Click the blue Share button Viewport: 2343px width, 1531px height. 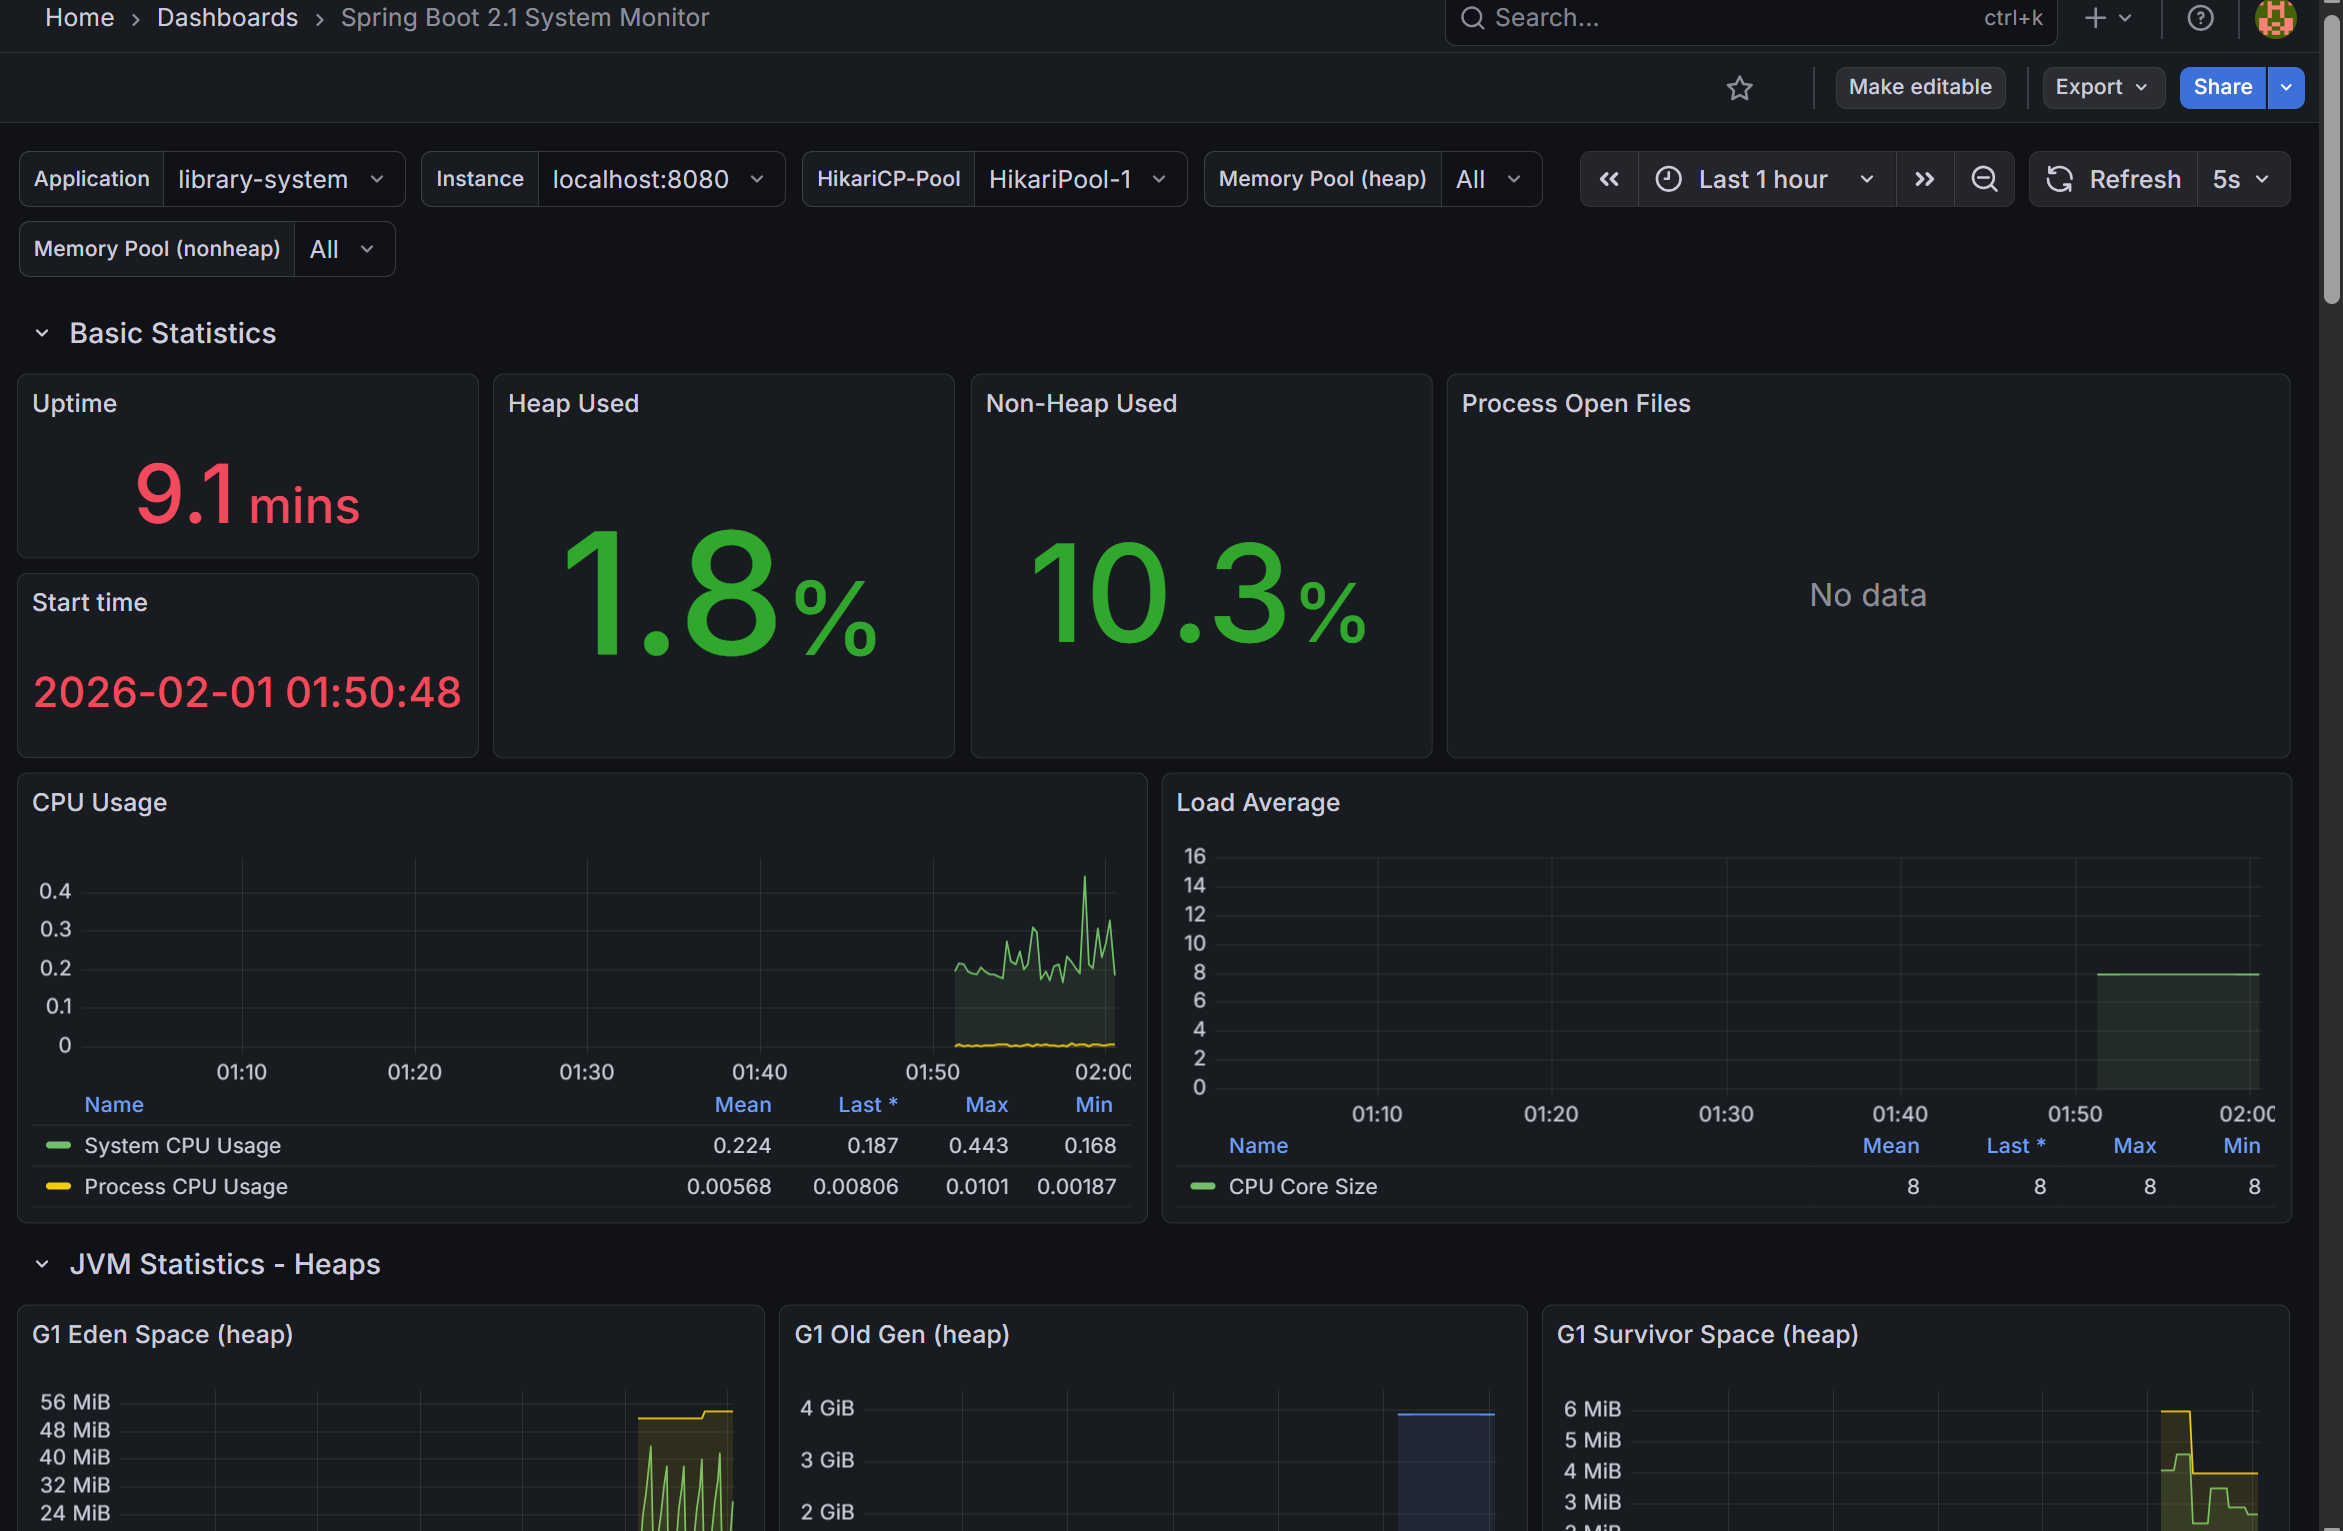(2221, 87)
